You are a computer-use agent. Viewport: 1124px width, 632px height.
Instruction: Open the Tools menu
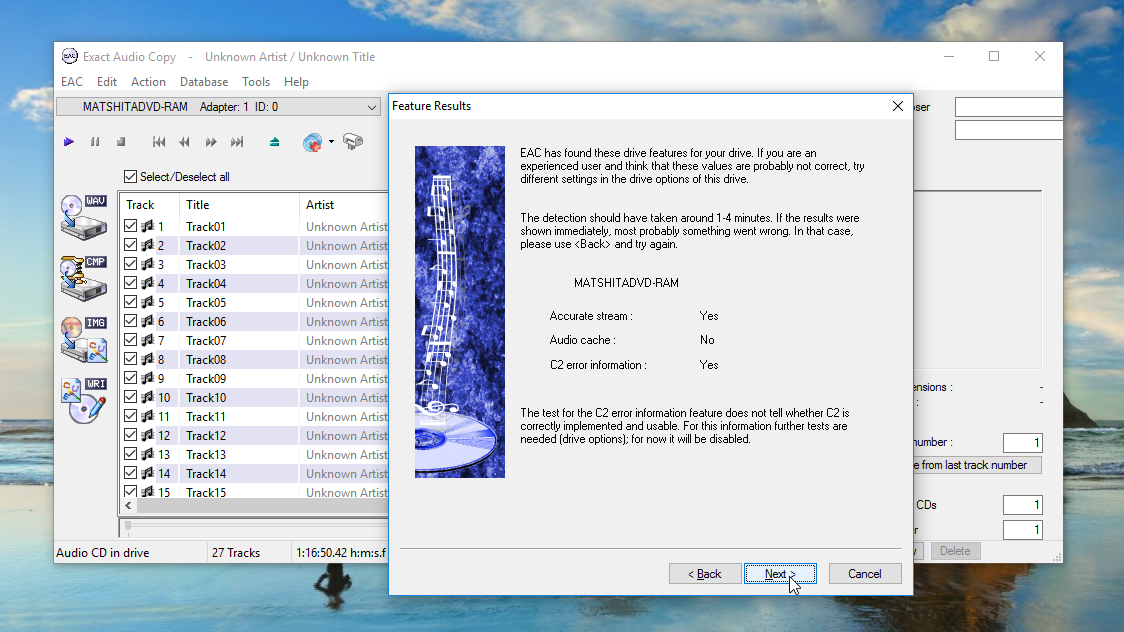pos(256,81)
